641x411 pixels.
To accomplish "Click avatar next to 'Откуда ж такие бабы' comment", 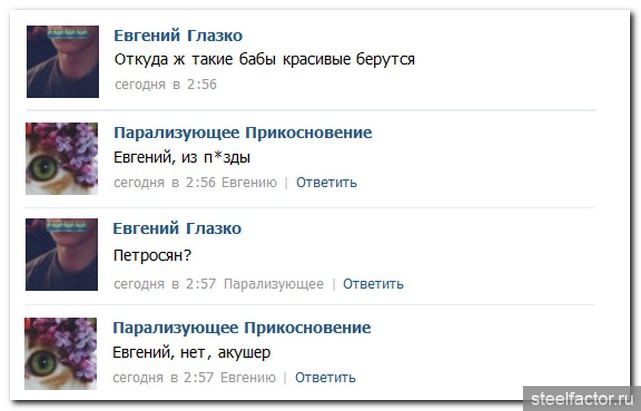I will 61,61.
